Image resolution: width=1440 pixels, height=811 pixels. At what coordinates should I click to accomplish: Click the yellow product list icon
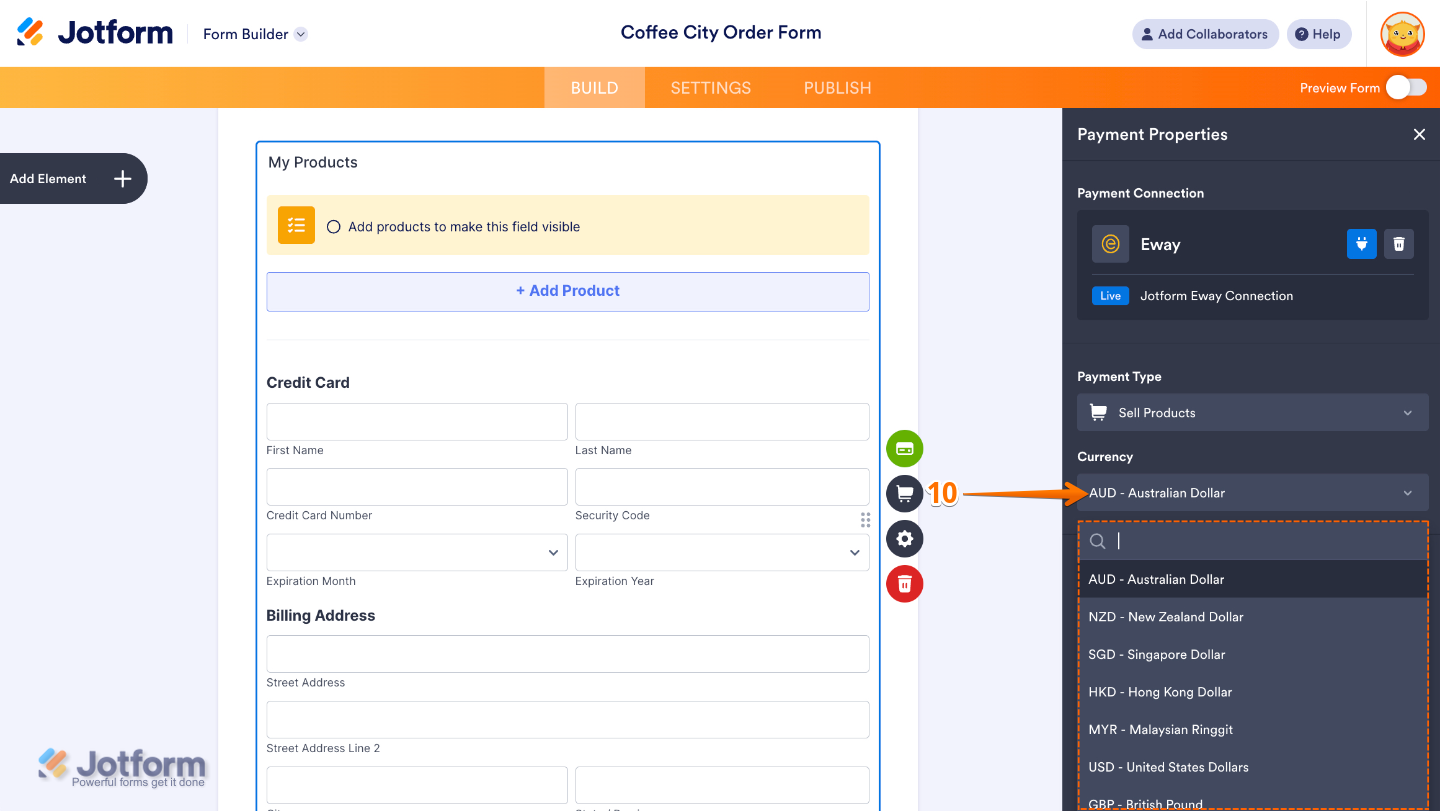tap(296, 225)
